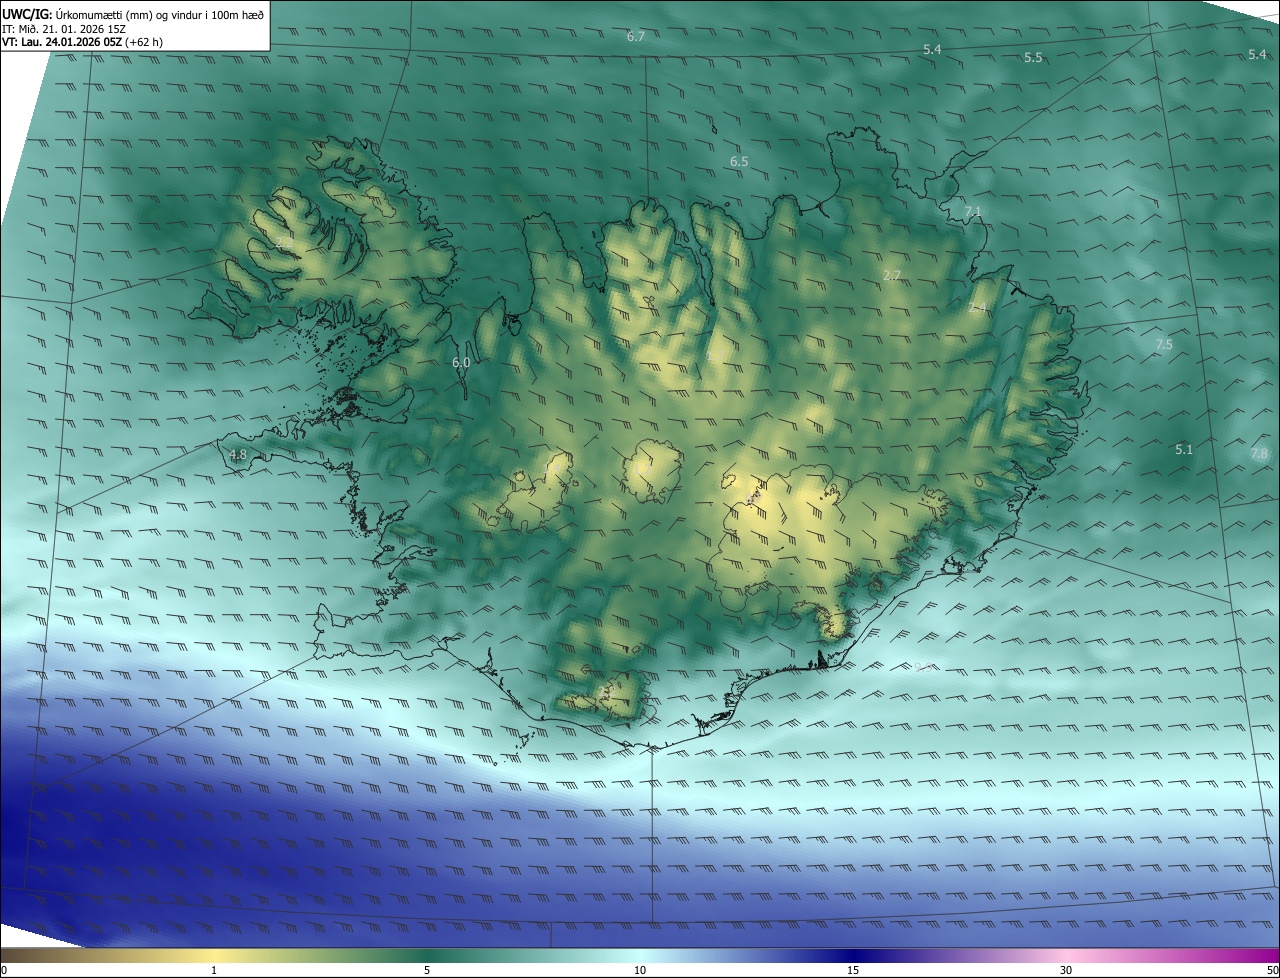Click the 'VT: Lau. 24.01.2026 05Z (+62 h)' line

[x=82, y=42]
